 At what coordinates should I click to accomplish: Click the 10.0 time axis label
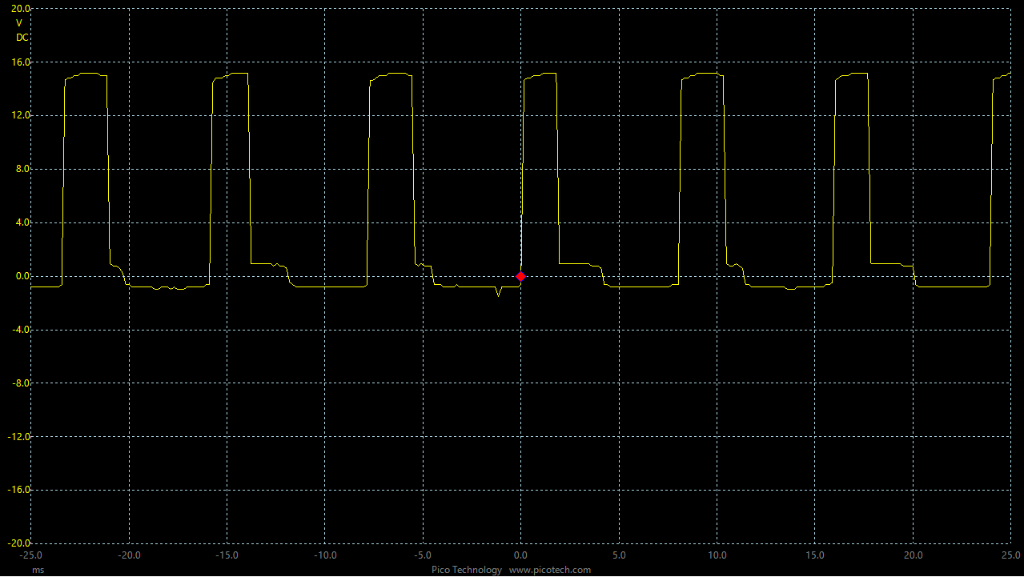coord(716,554)
